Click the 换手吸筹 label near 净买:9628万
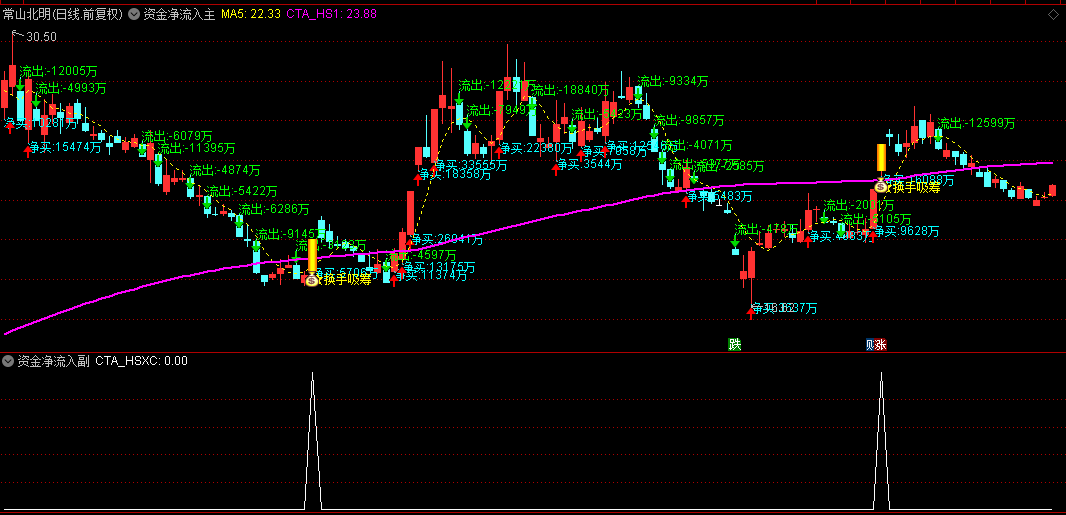Viewport: 1066px width, 515px height. 916,188
